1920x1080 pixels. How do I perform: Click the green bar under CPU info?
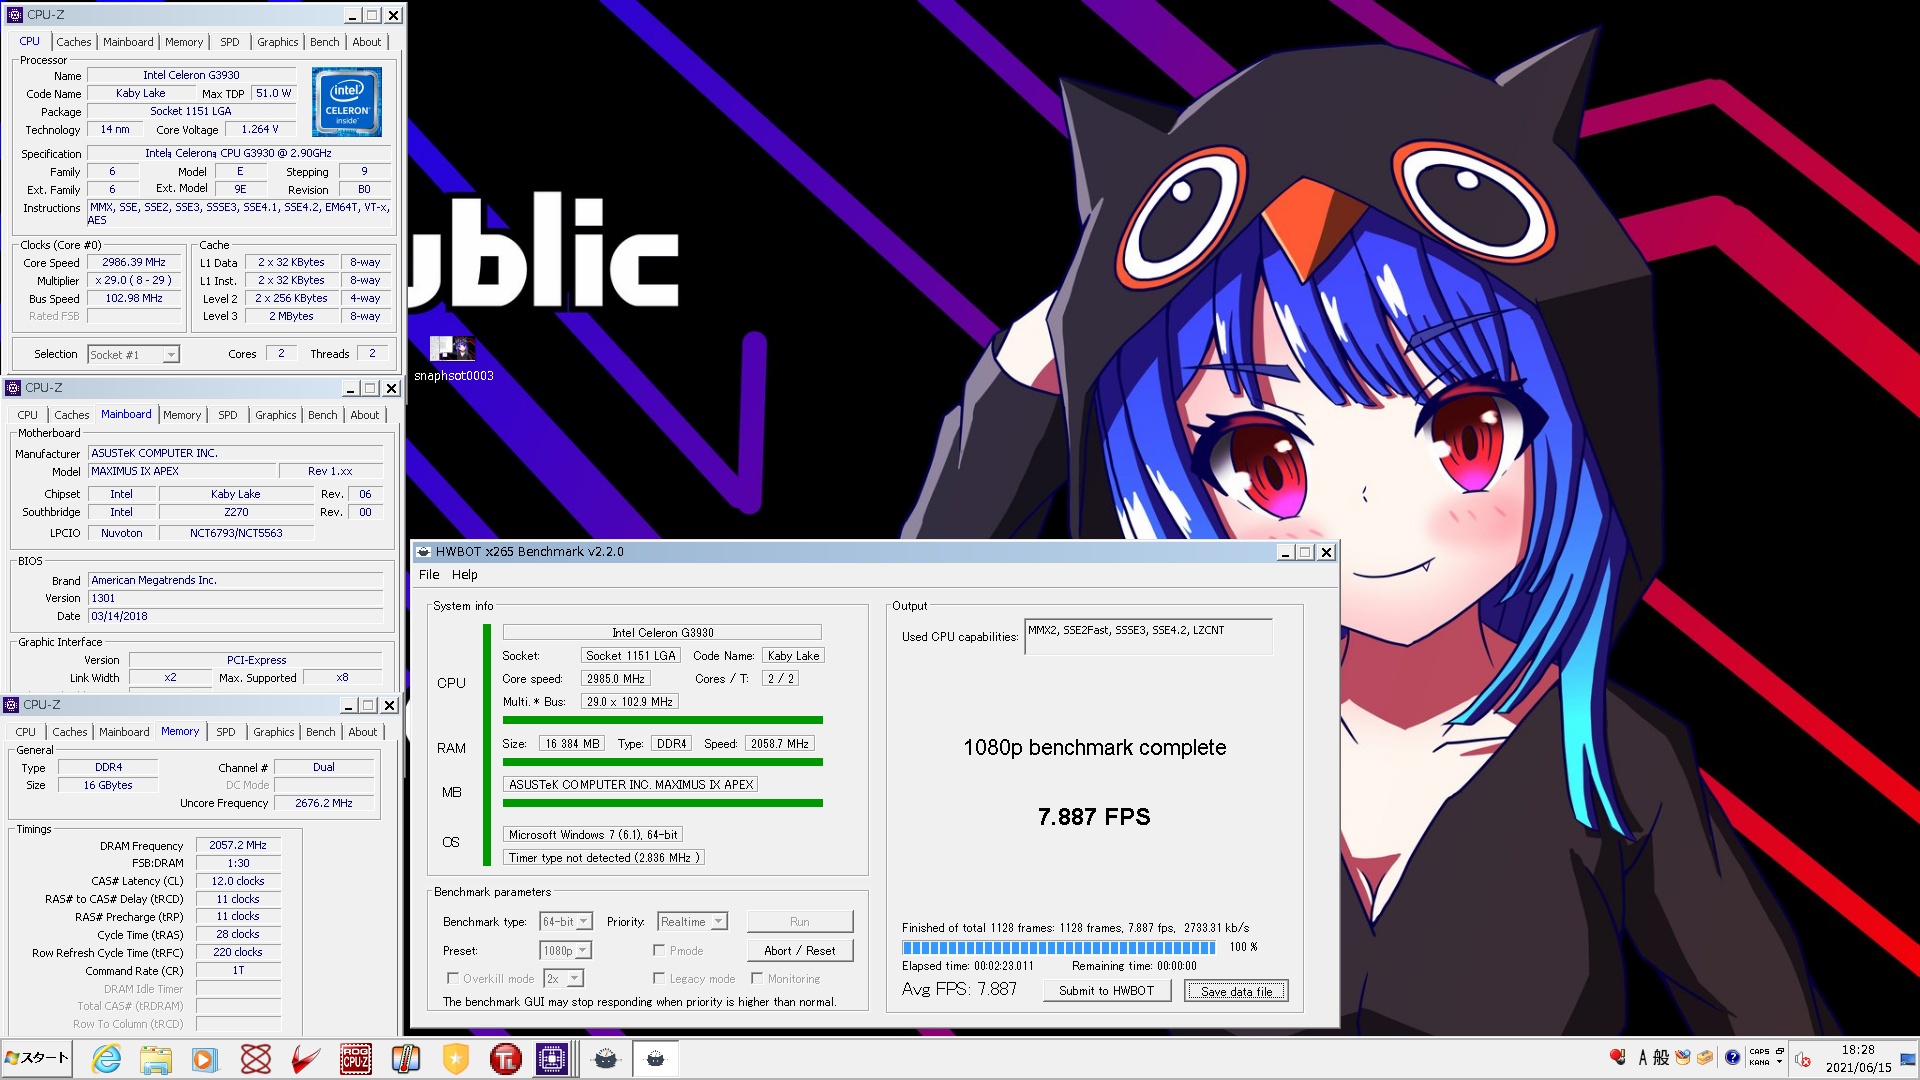pyautogui.click(x=662, y=720)
